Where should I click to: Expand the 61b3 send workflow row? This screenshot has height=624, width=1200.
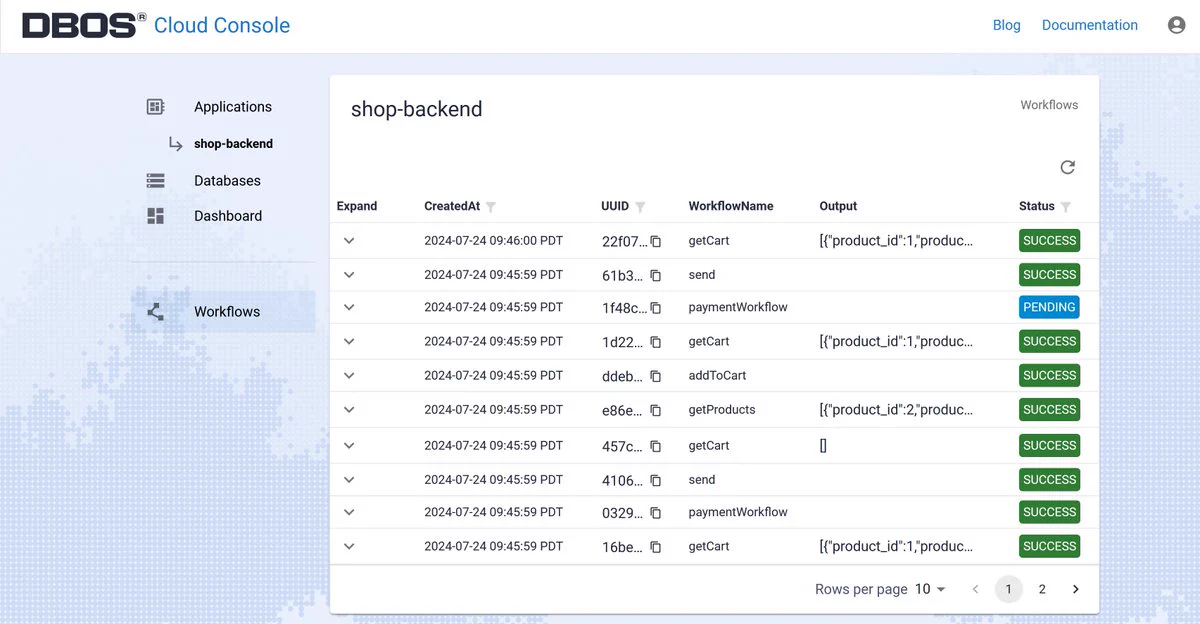(x=349, y=275)
